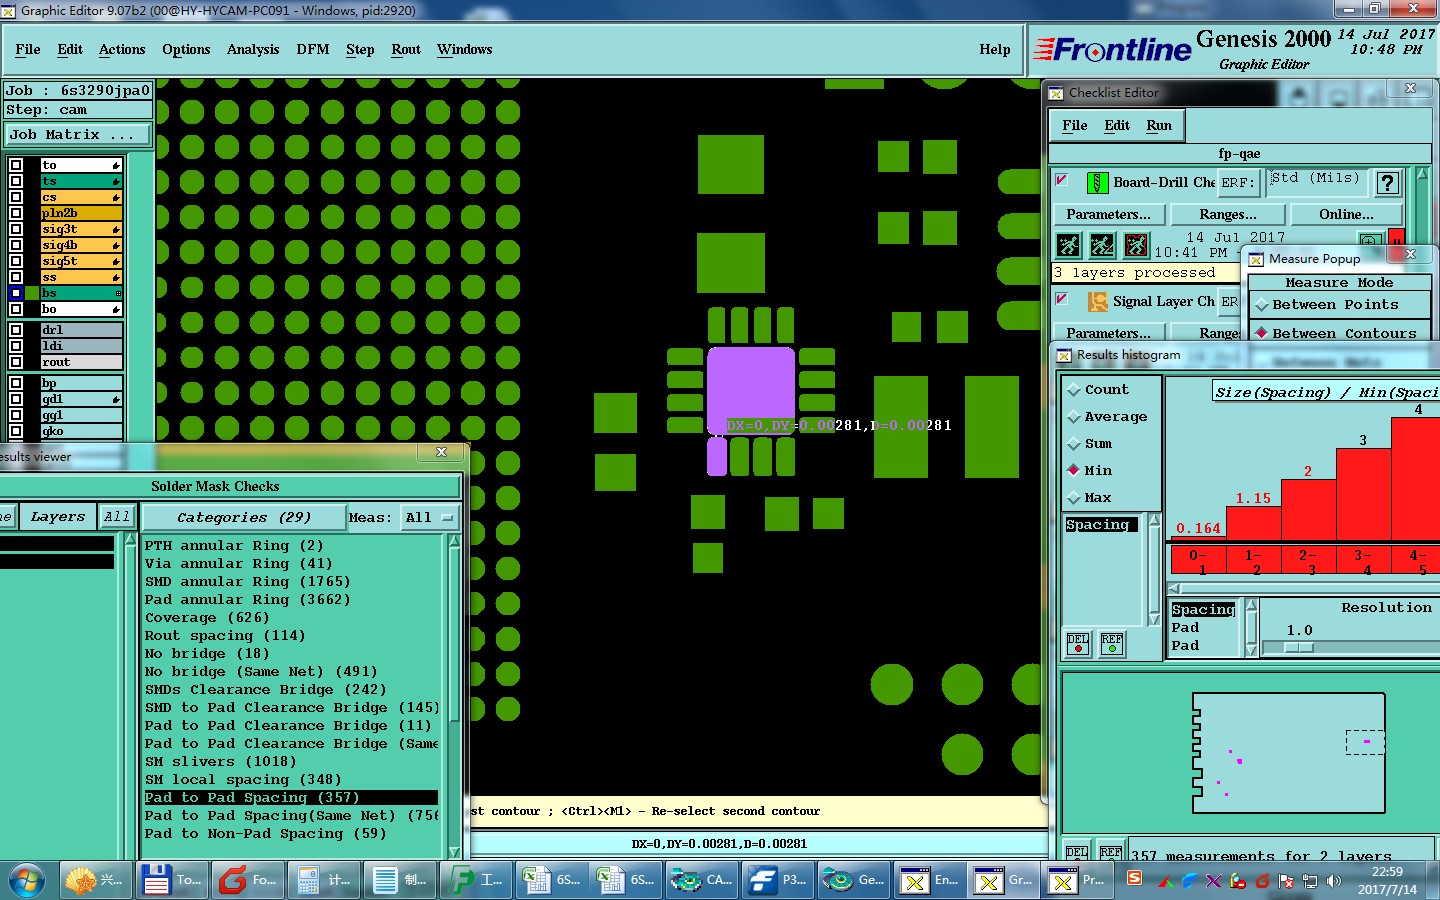Viewport: 1440px width, 900px height.
Task: Open the Job Matrix ... selector
Action: coord(78,134)
